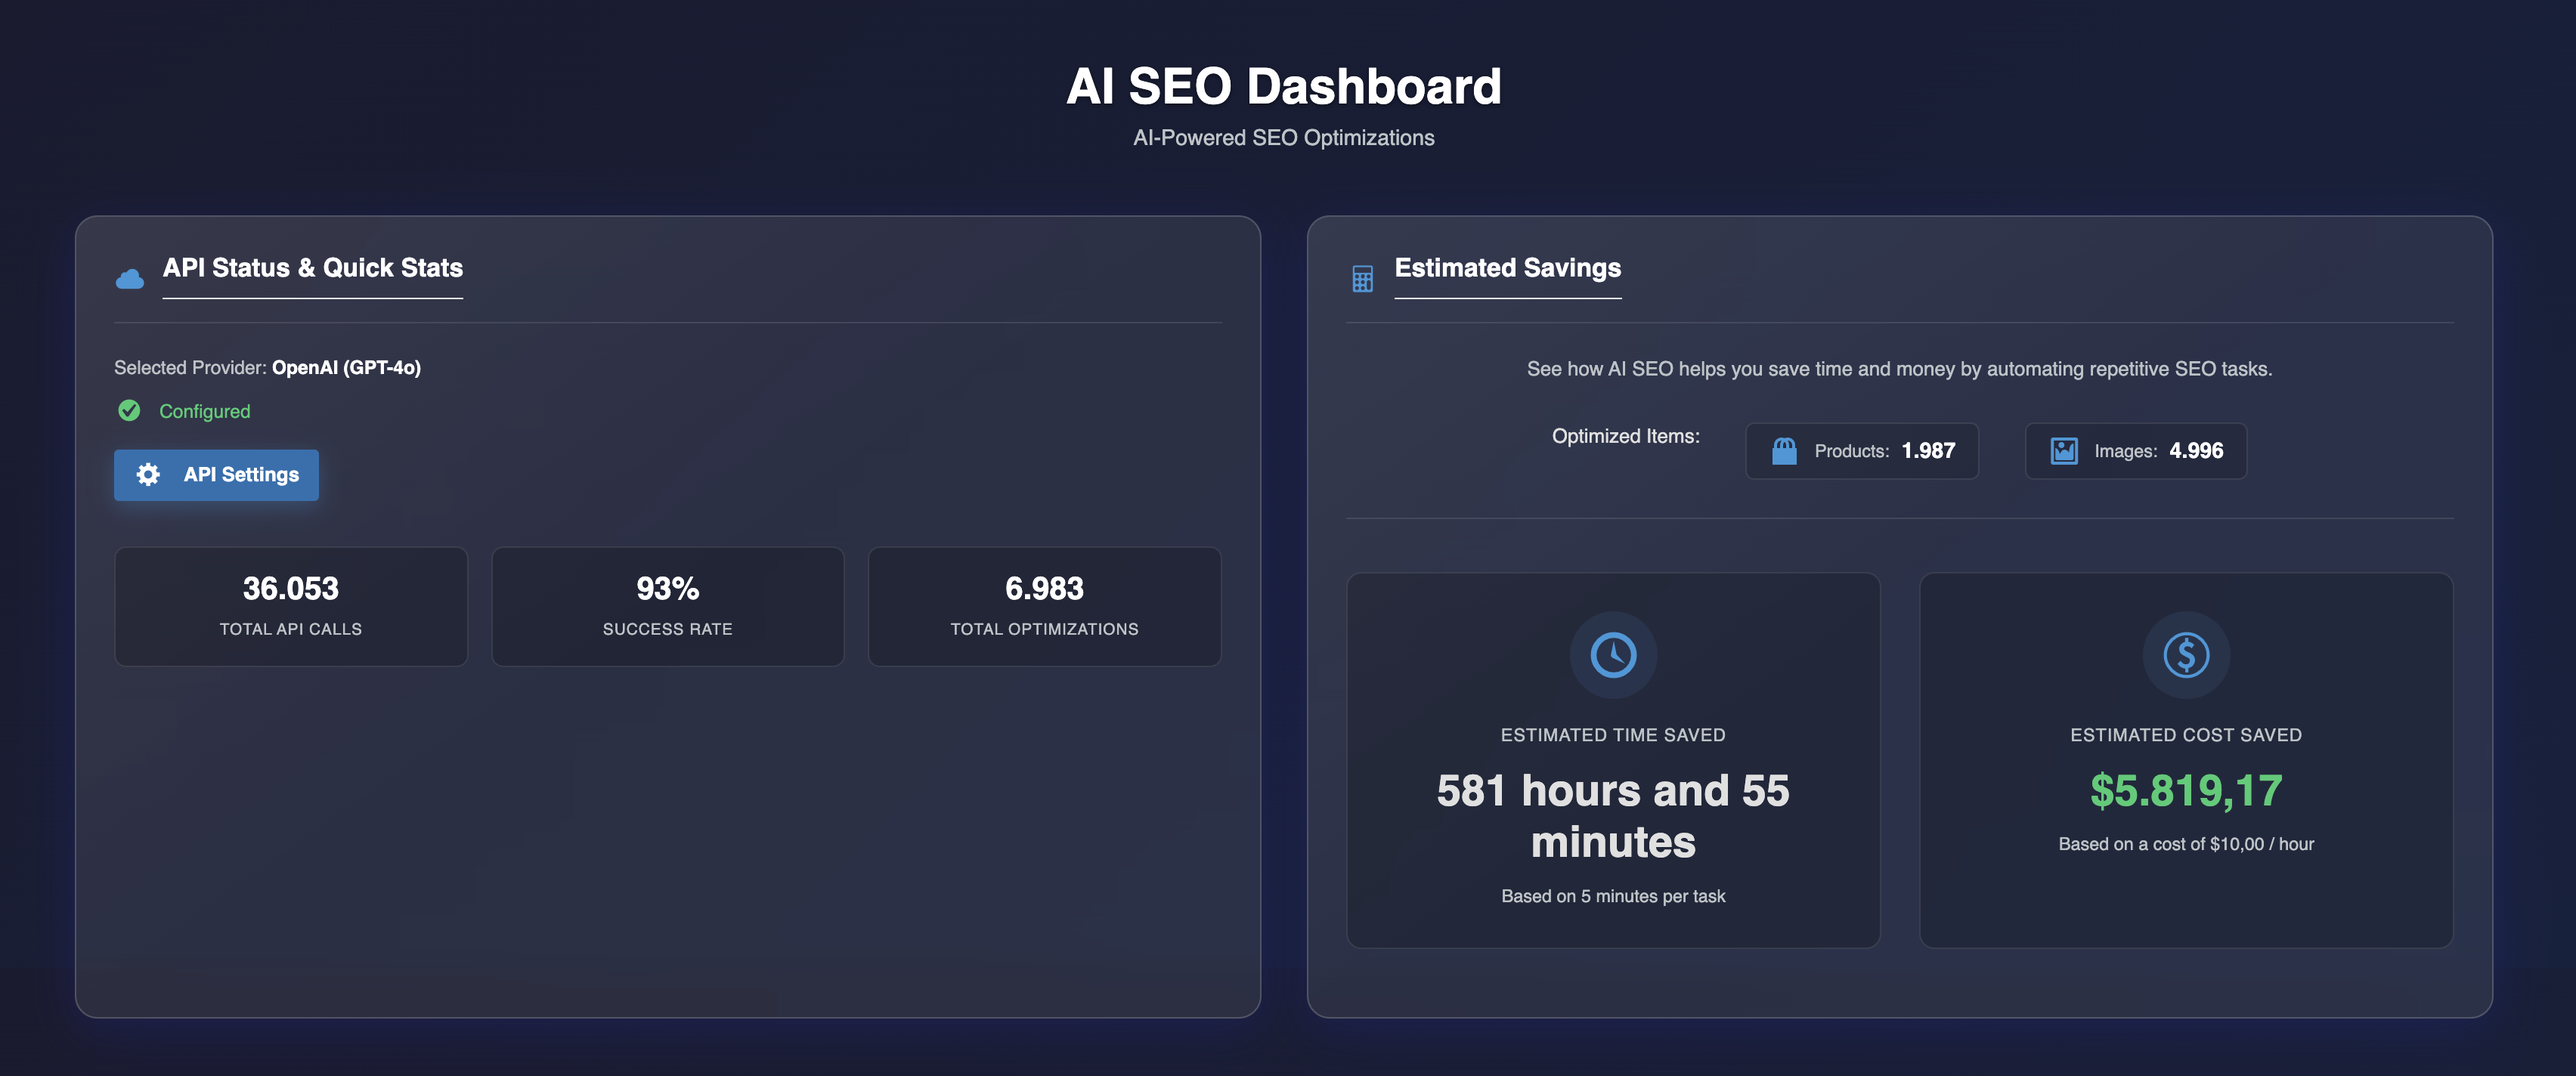
Task: Click the OpenAI (GPT-4o) provider label
Action: click(x=346, y=367)
